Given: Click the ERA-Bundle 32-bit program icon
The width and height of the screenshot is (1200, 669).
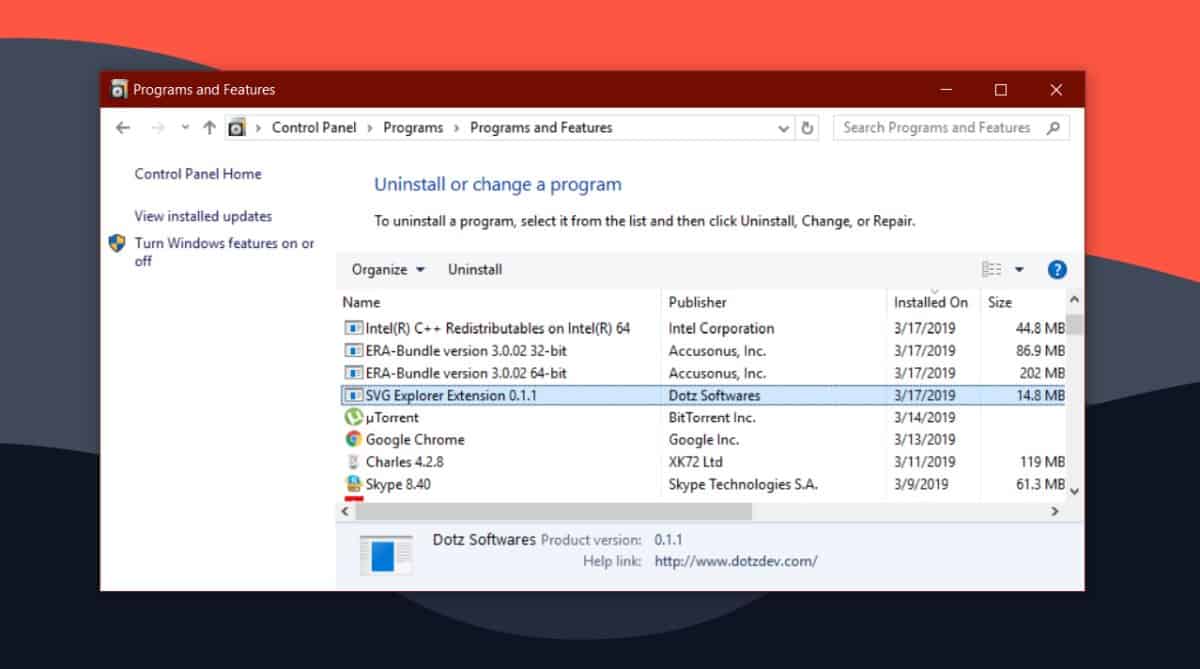Looking at the screenshot, I should click(x=353, y=351).
